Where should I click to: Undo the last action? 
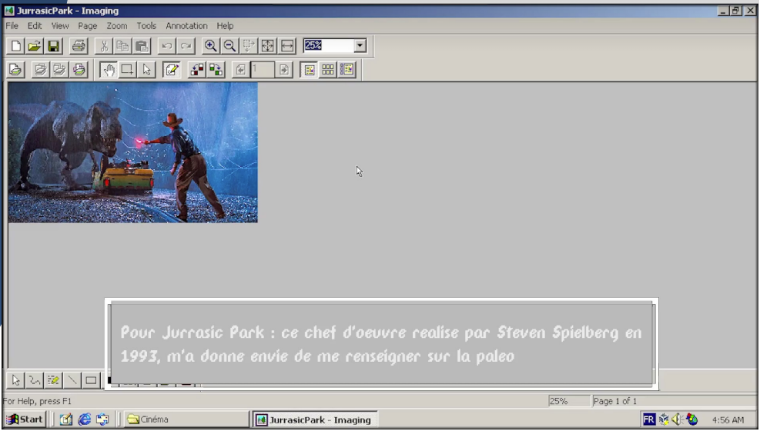coord(167,46)
